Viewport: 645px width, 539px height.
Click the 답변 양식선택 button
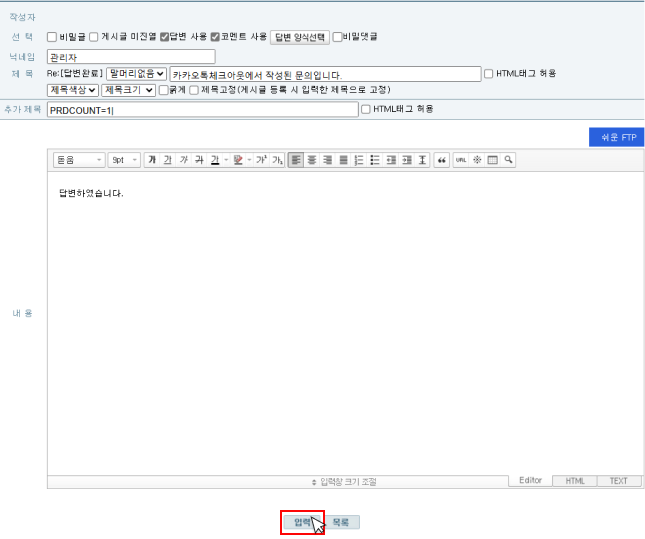pyautogui.click(x=300, y=37)
